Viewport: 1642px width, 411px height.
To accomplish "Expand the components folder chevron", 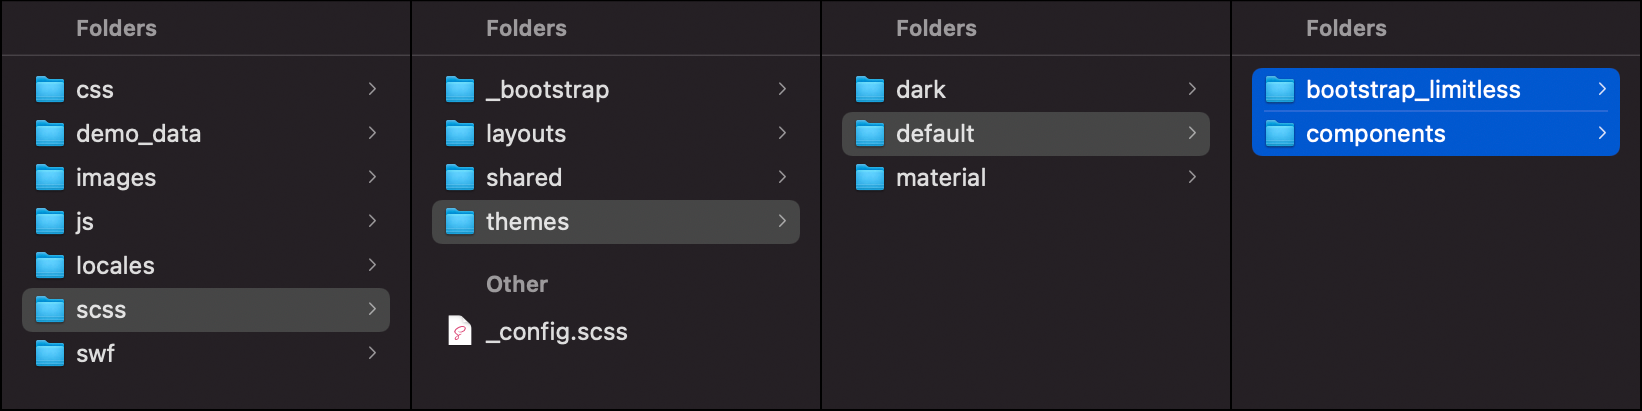I will click(x=1602, y=133).
